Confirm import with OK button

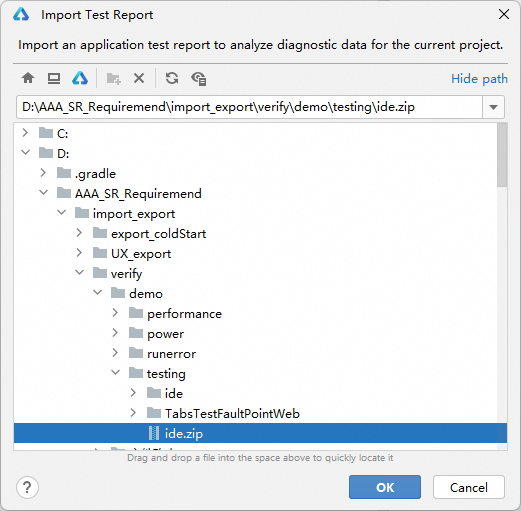pos(385,487)
